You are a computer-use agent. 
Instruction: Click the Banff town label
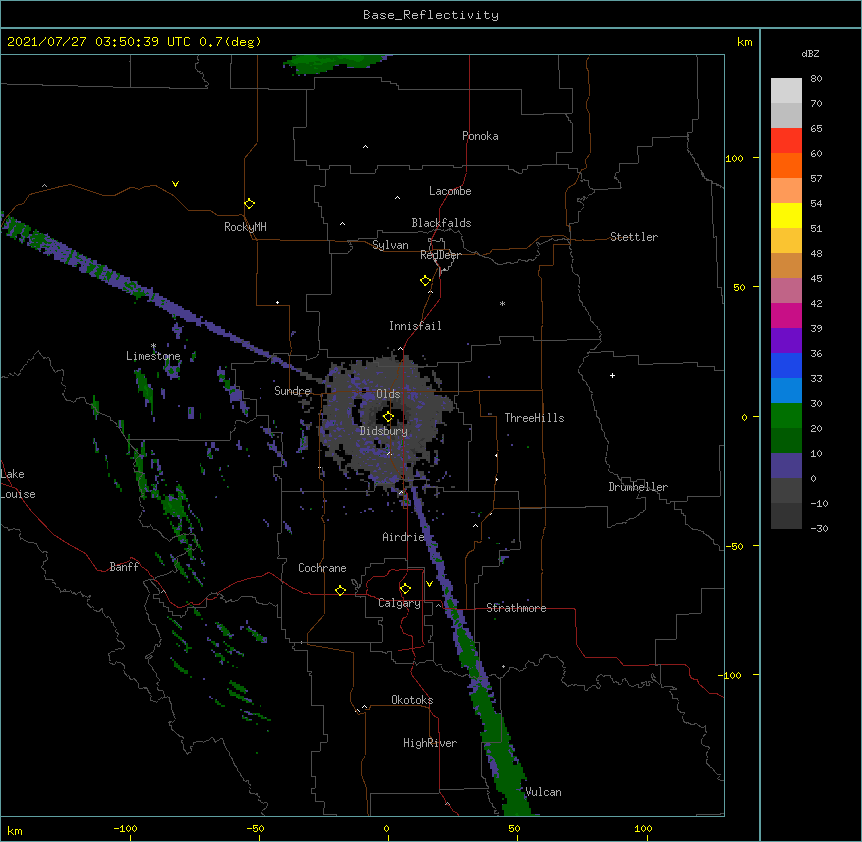tap(124, 567)
